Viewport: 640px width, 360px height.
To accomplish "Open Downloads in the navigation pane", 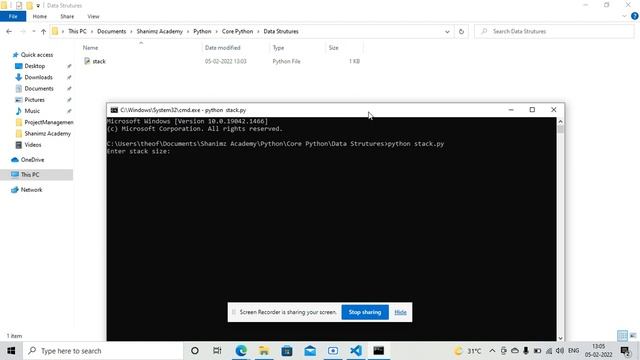I will (38, 77).
